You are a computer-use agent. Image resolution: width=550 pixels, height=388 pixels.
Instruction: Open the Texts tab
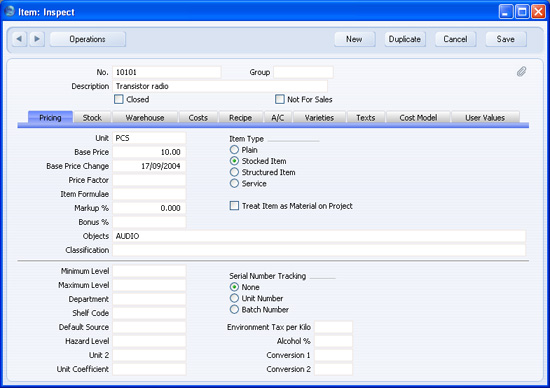pyautogui.click(x=366, y=118)
